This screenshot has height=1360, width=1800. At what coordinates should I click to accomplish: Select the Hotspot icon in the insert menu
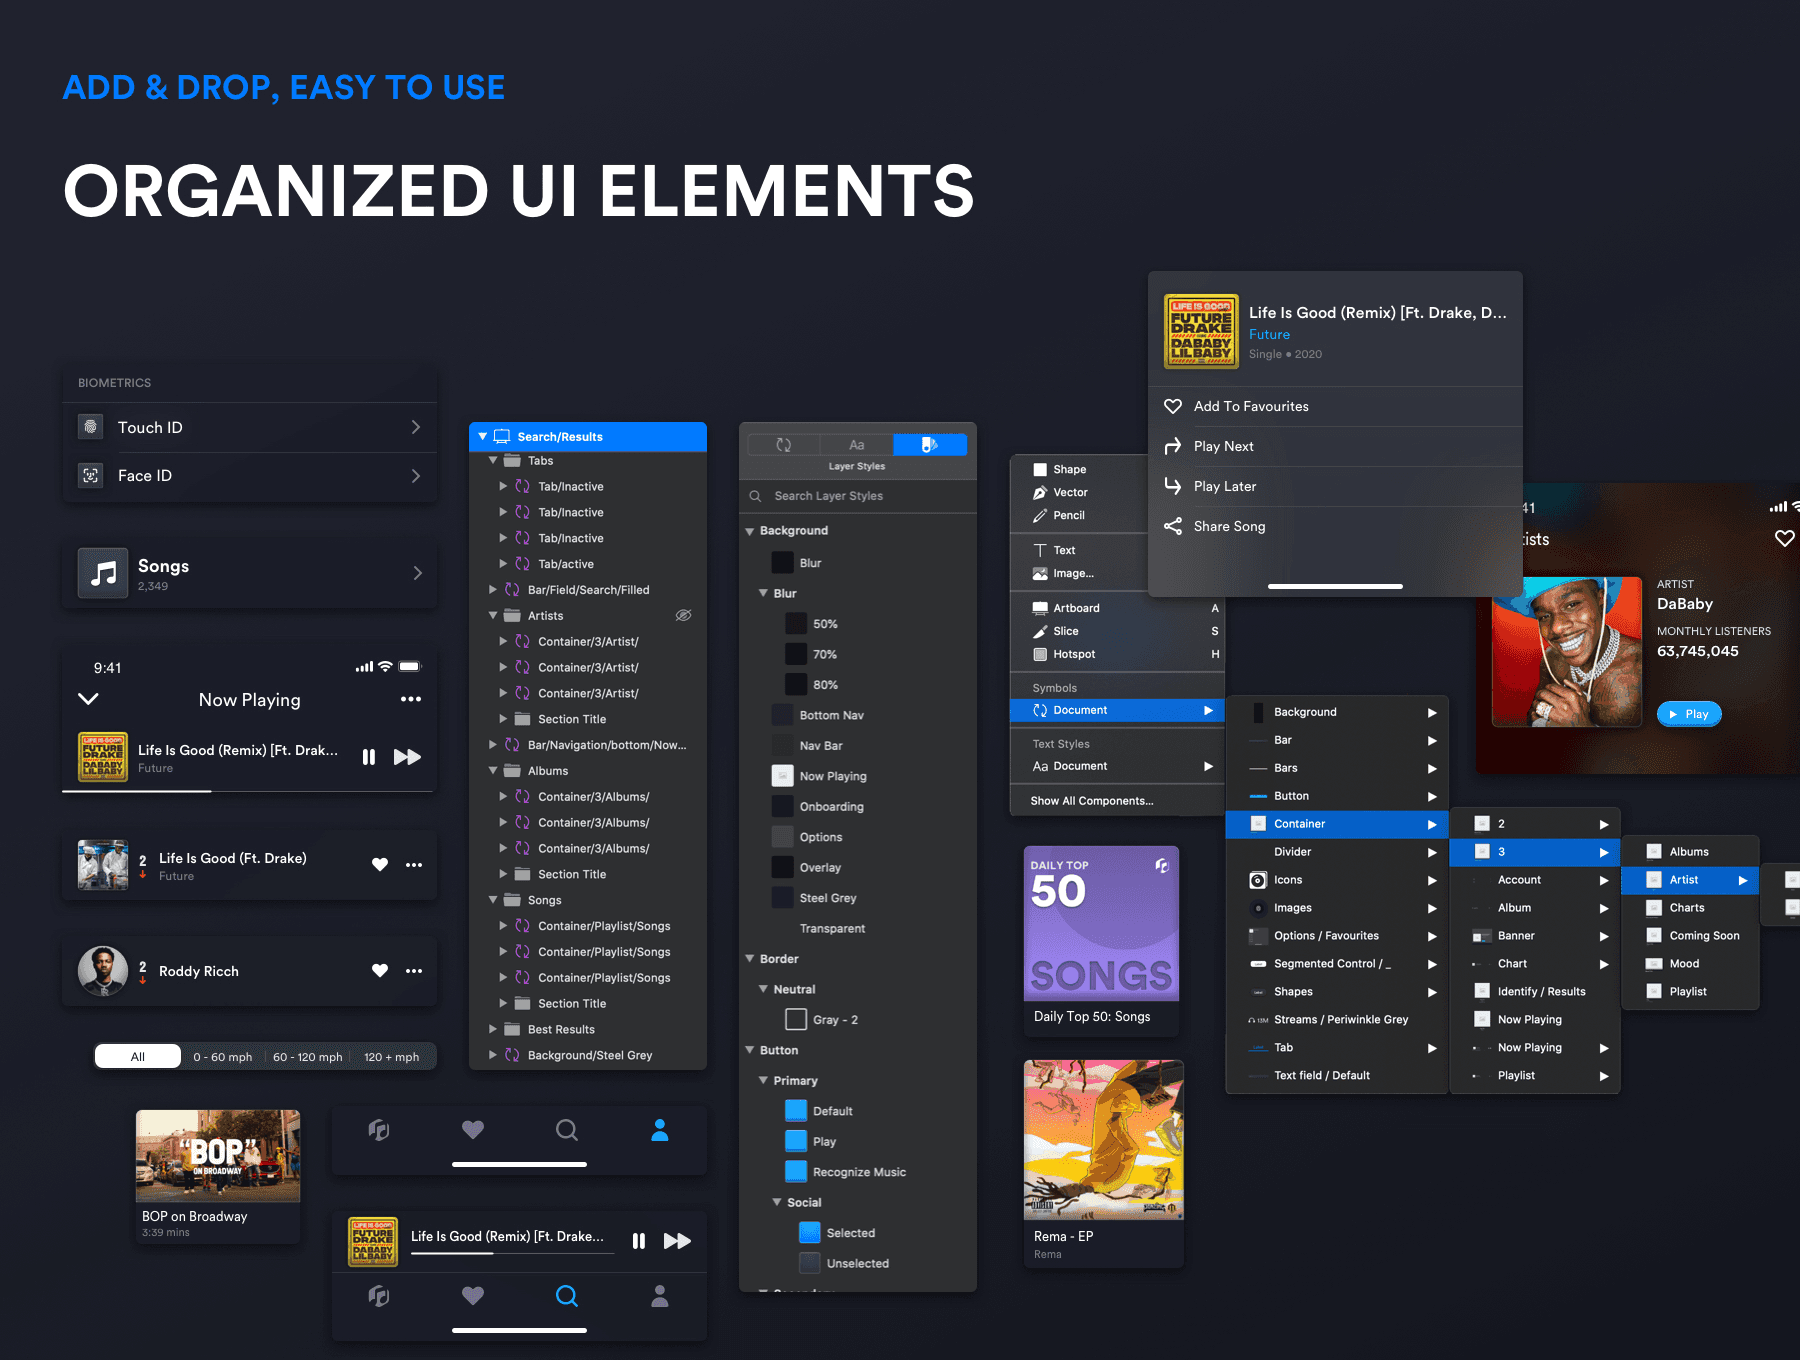[x=1040, y=654]
